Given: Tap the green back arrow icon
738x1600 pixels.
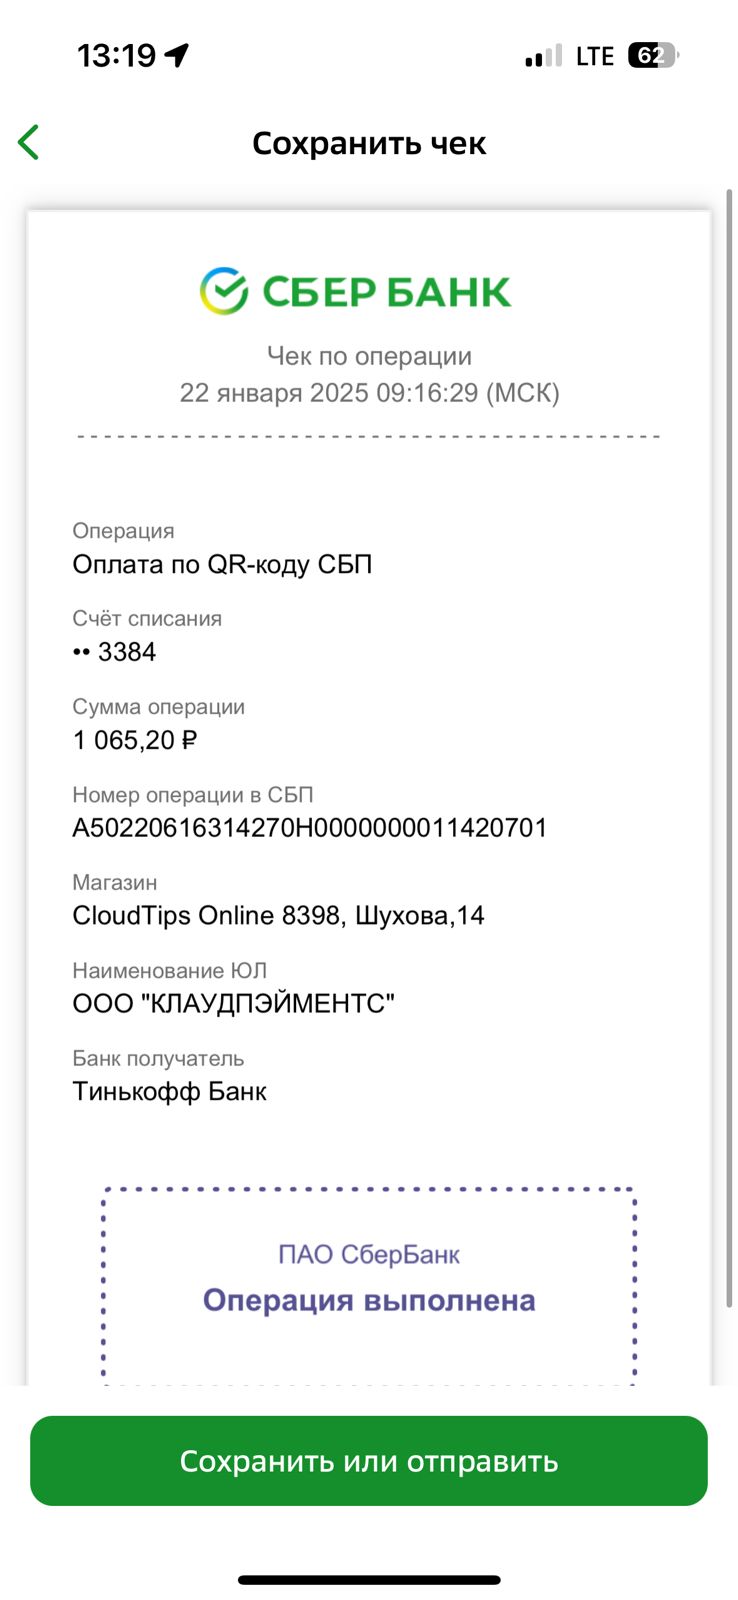Looking at the screenshot, I should pyautogui.click(x=28, y=143).
